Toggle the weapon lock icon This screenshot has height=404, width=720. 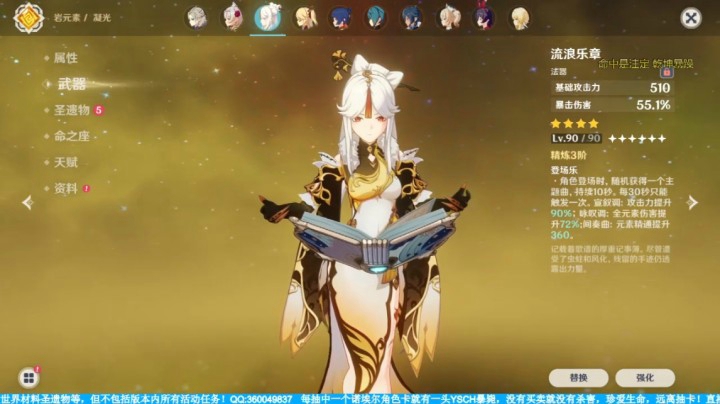(667, 73)
